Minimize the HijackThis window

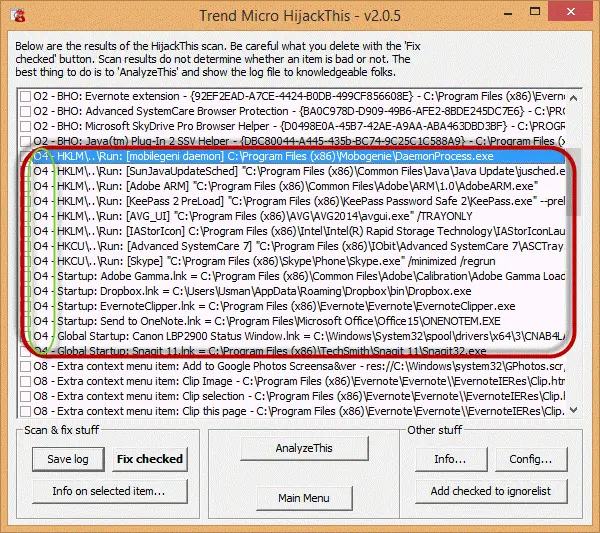pos(508,13)
